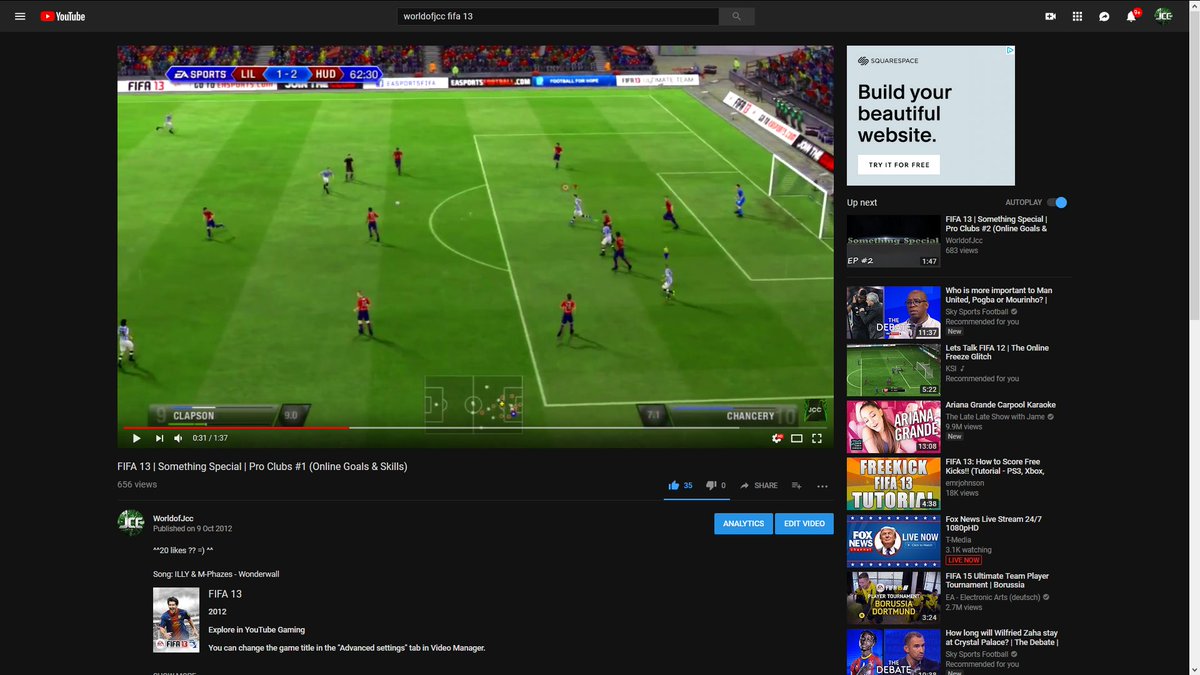
Task: Open Fox News Live Stream thumbnail
Action: pyautogui.click(x=893, y=541)
